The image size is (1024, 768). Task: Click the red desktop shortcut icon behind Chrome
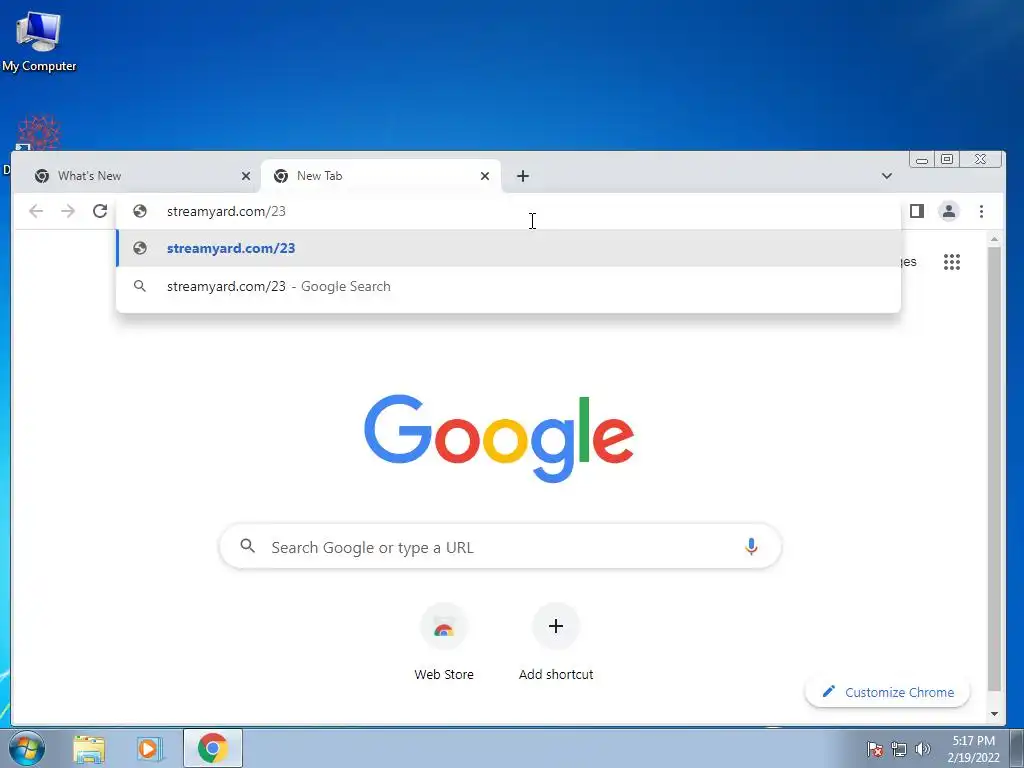[39, 133]
